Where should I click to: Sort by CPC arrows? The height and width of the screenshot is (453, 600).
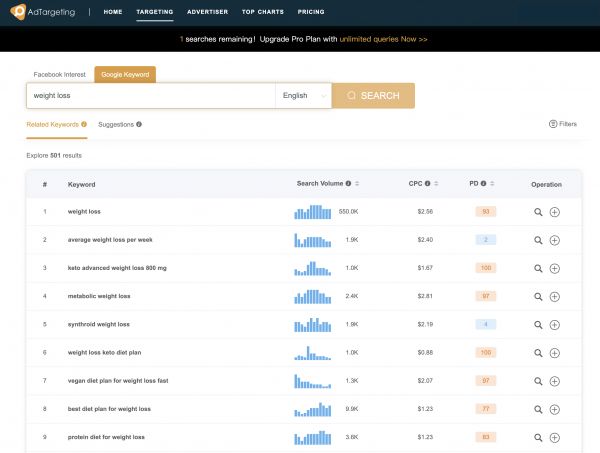[436, 183]
